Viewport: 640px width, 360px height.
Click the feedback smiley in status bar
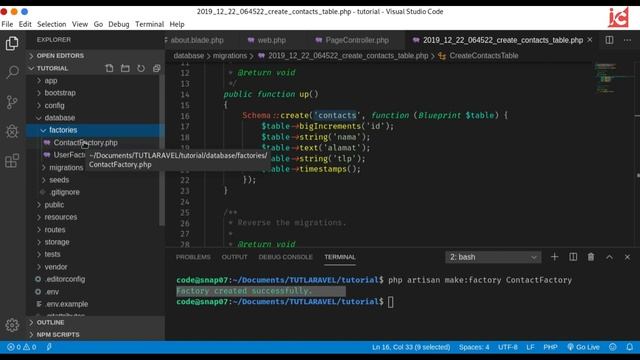613,347
